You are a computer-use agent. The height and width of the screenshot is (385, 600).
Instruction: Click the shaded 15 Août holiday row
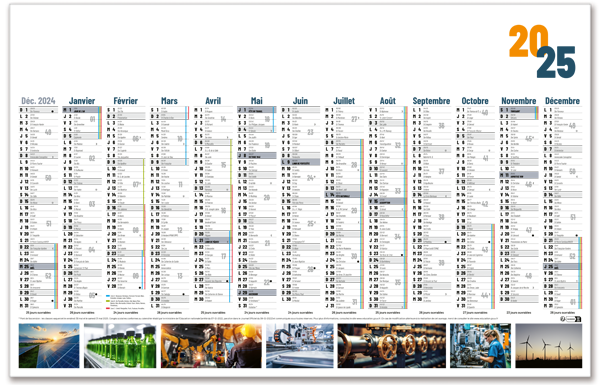click(x=387, y=201)
